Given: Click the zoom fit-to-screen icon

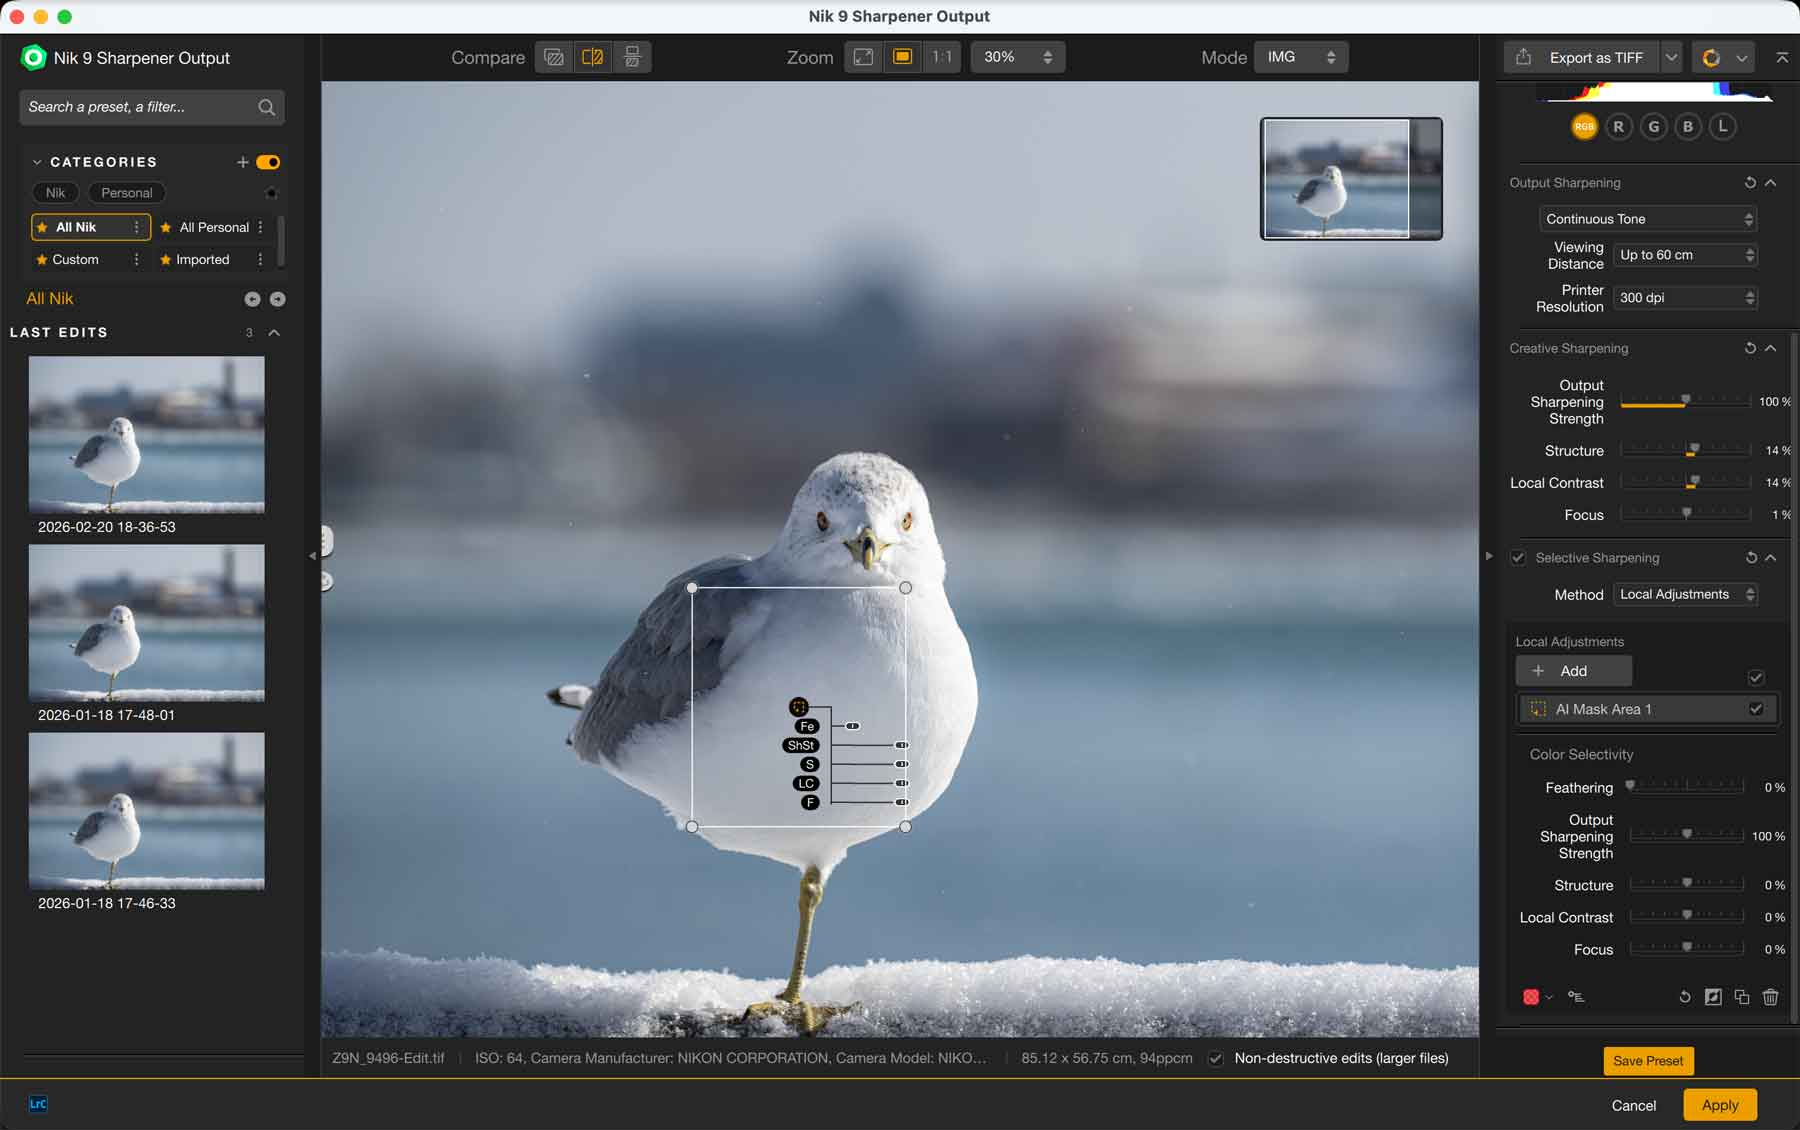Looking at the screenshot, I should pyautogui.click(x=863, y=57).
